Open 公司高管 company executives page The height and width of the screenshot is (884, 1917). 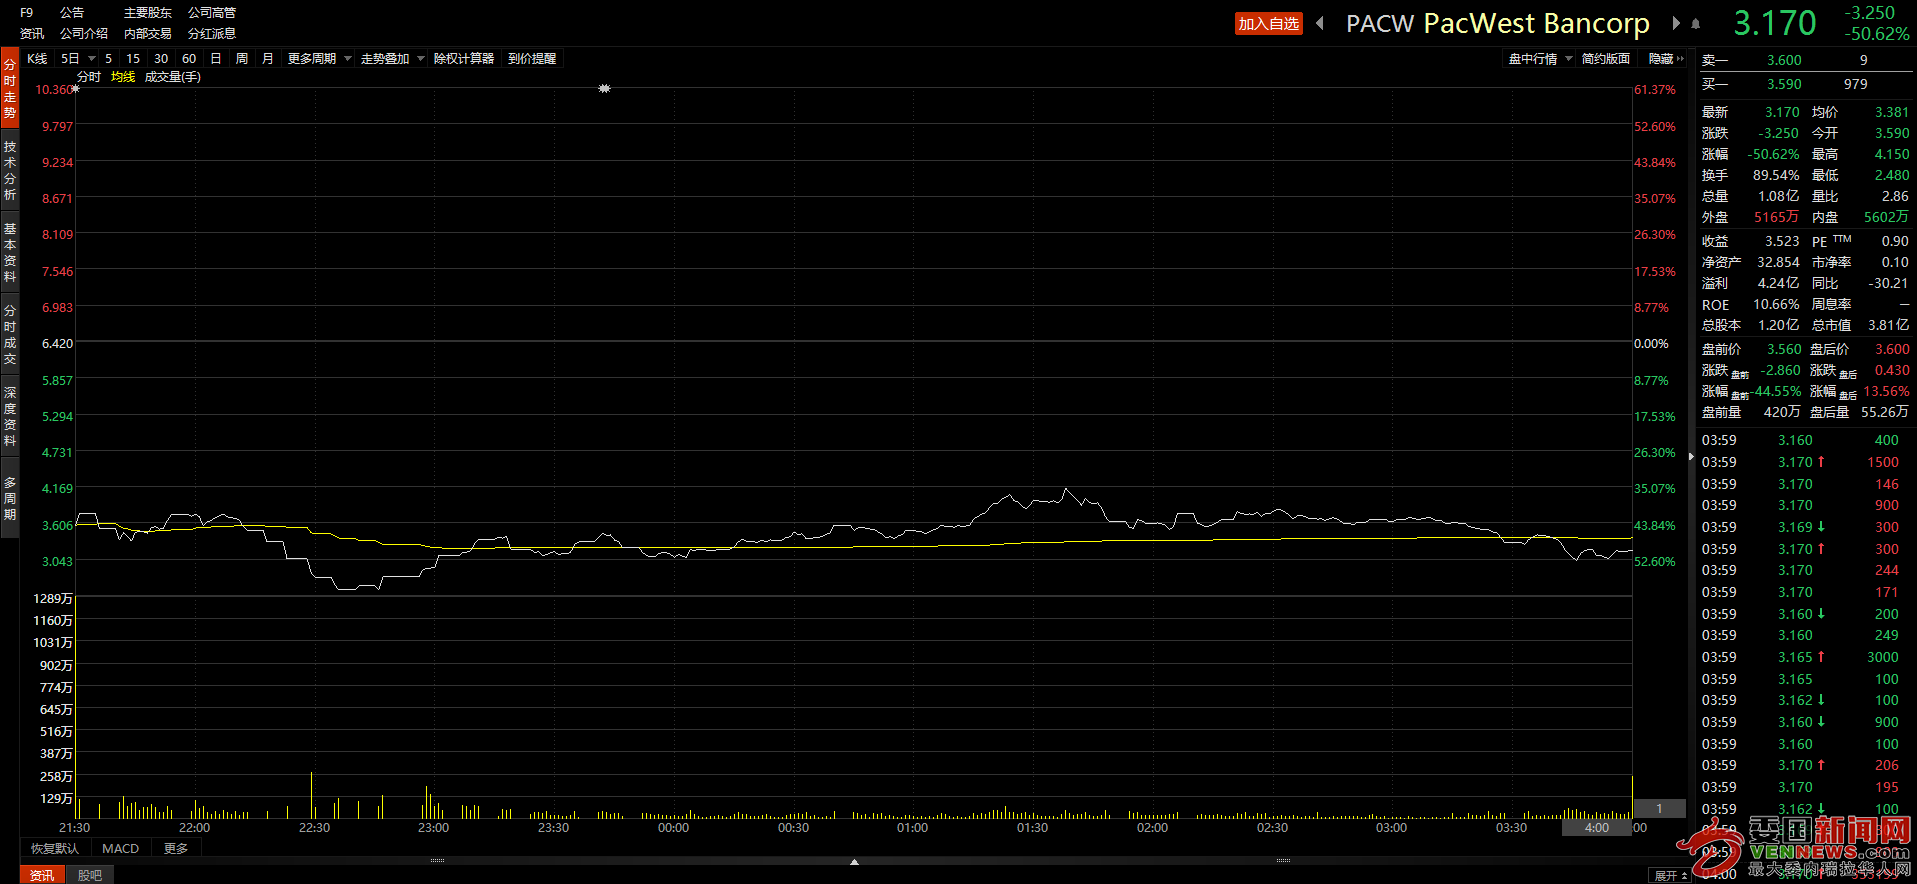pyautogui.click(x=212, y=13)
